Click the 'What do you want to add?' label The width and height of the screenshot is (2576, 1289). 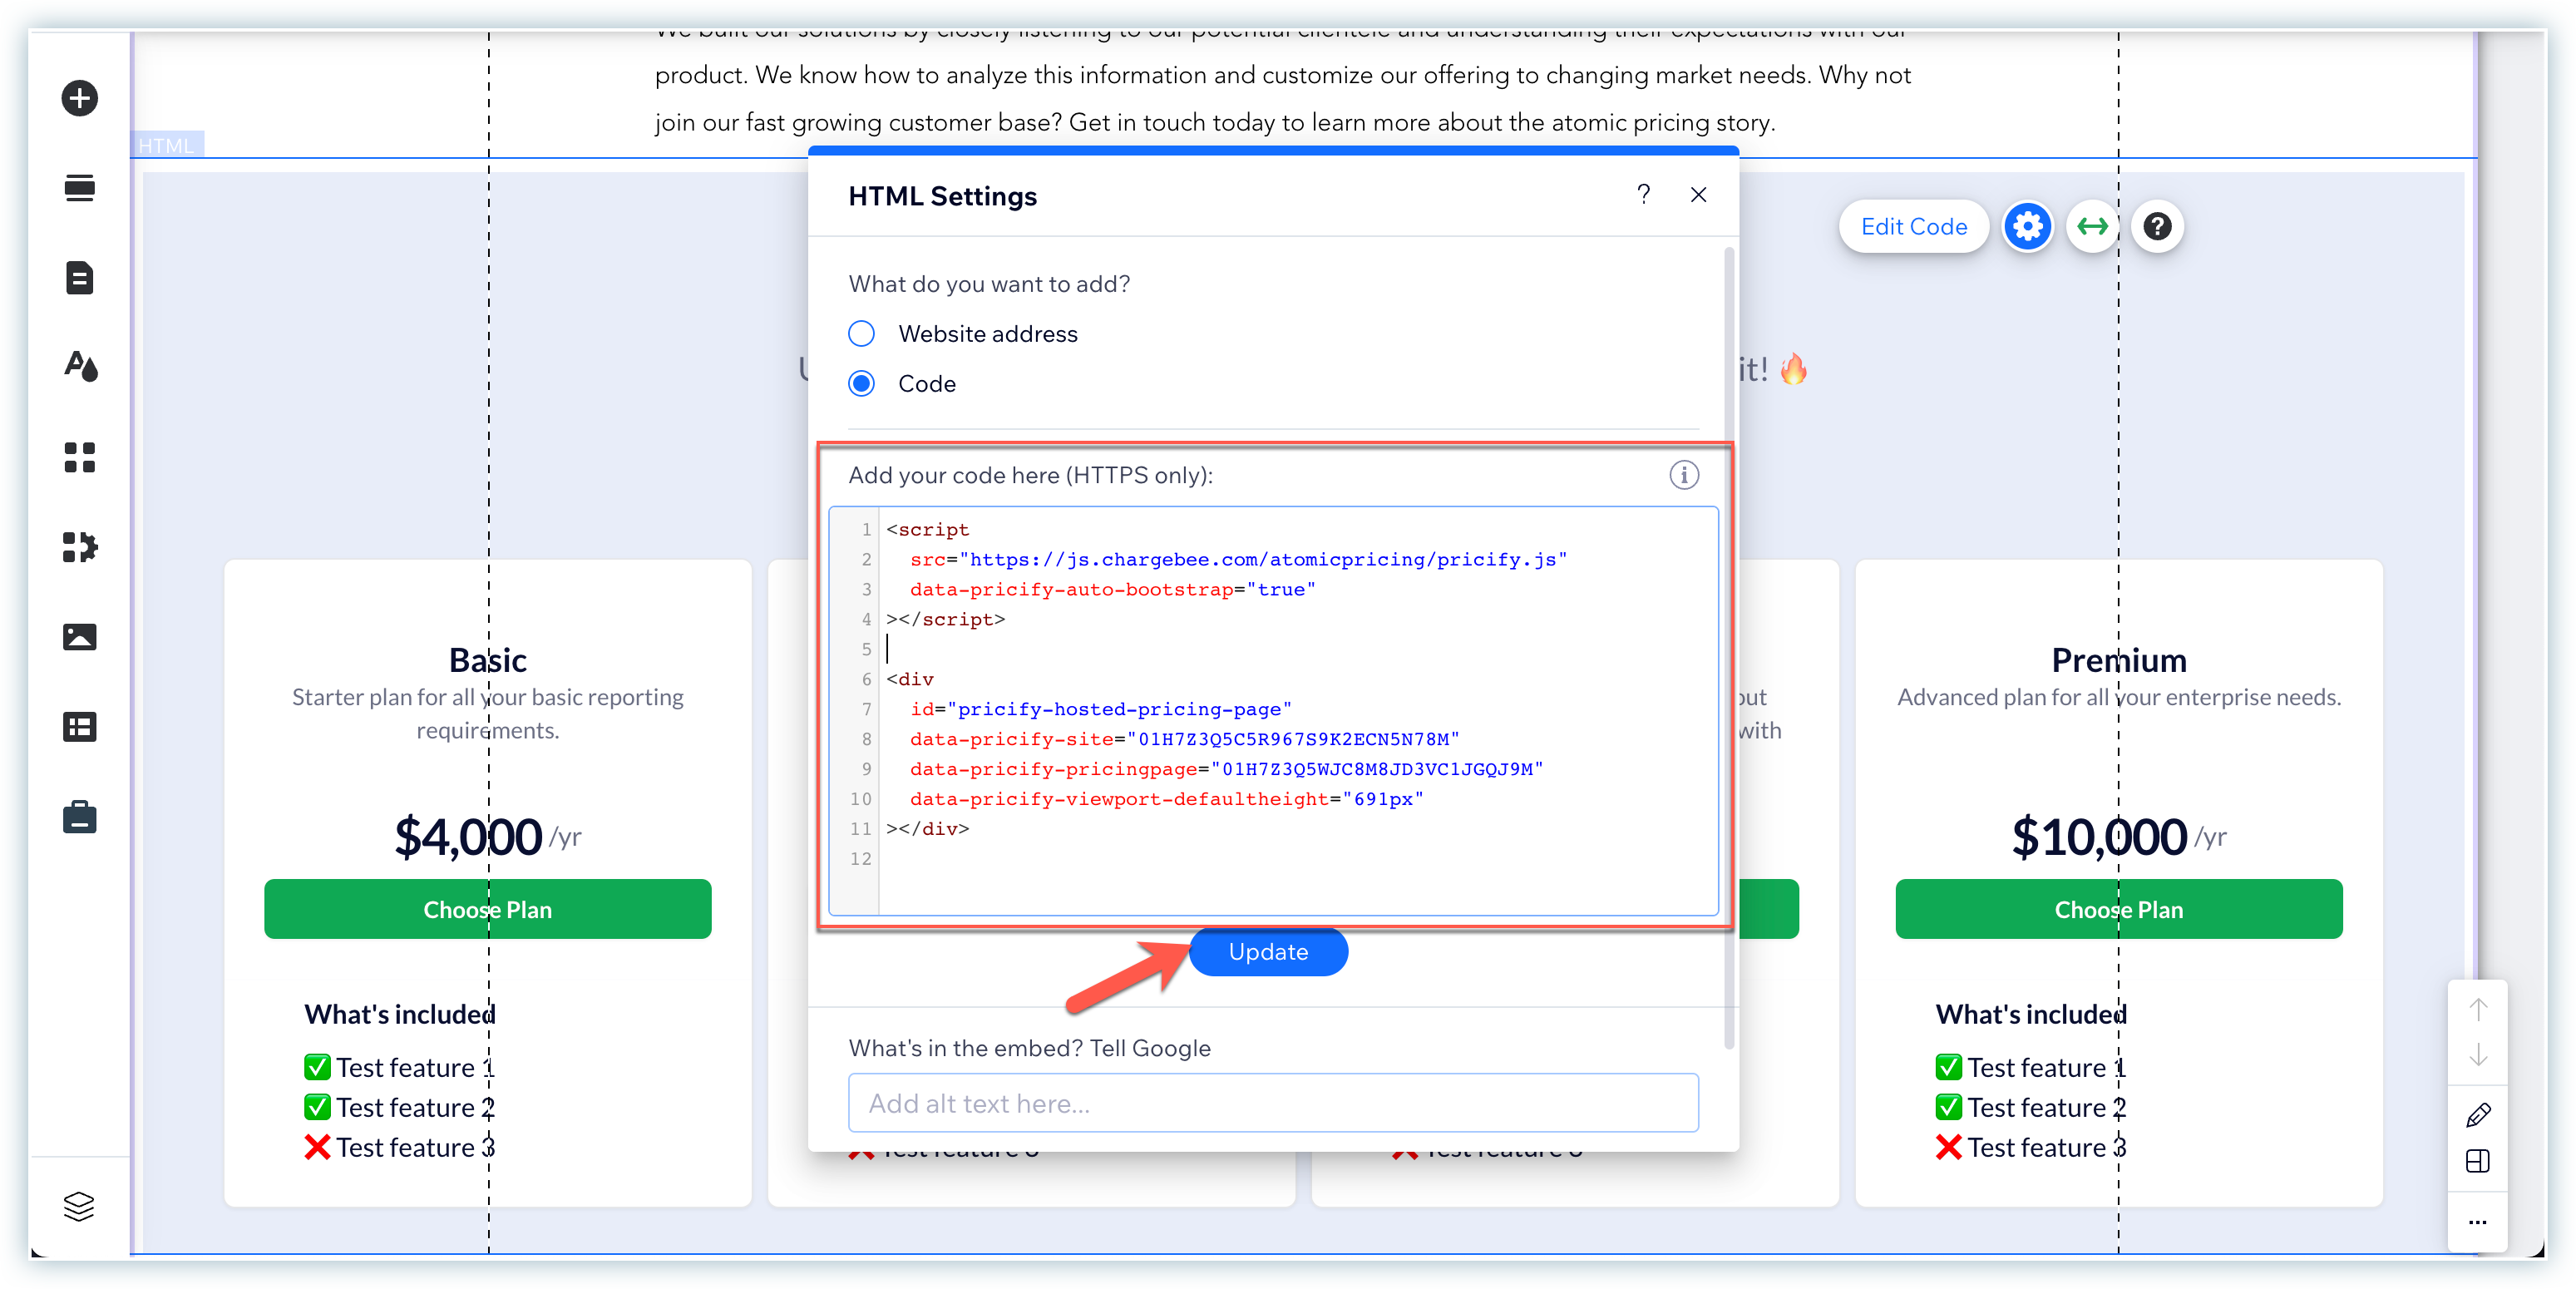click(x=989, y=284)
